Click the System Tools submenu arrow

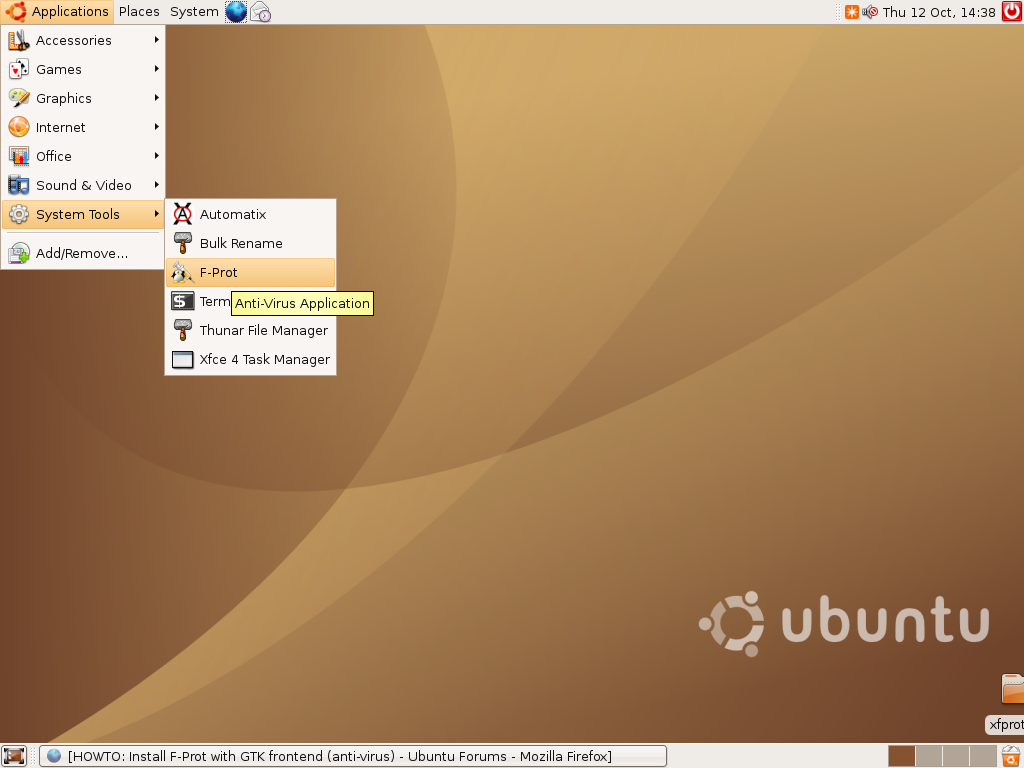tap(157, 214)
